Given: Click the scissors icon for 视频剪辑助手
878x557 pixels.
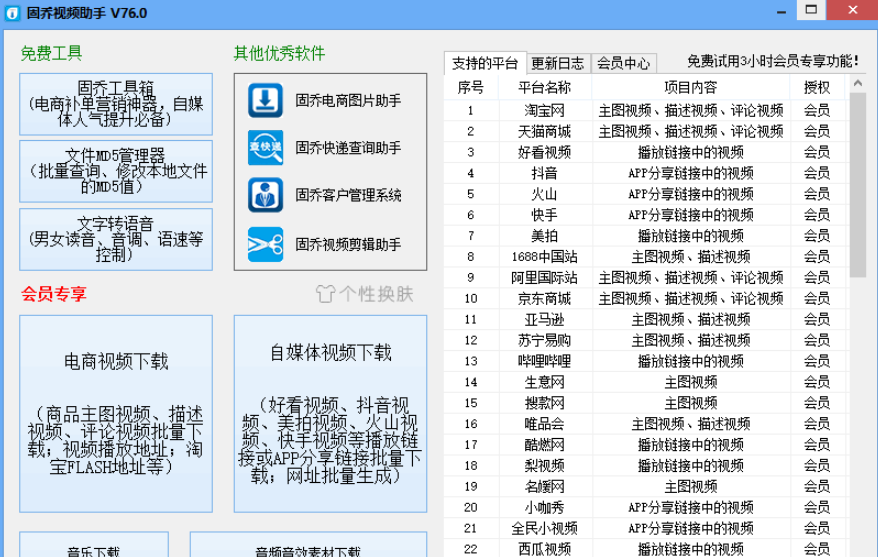Looking at the screenshot, I should pyautogui.click(x=265, y=244).
